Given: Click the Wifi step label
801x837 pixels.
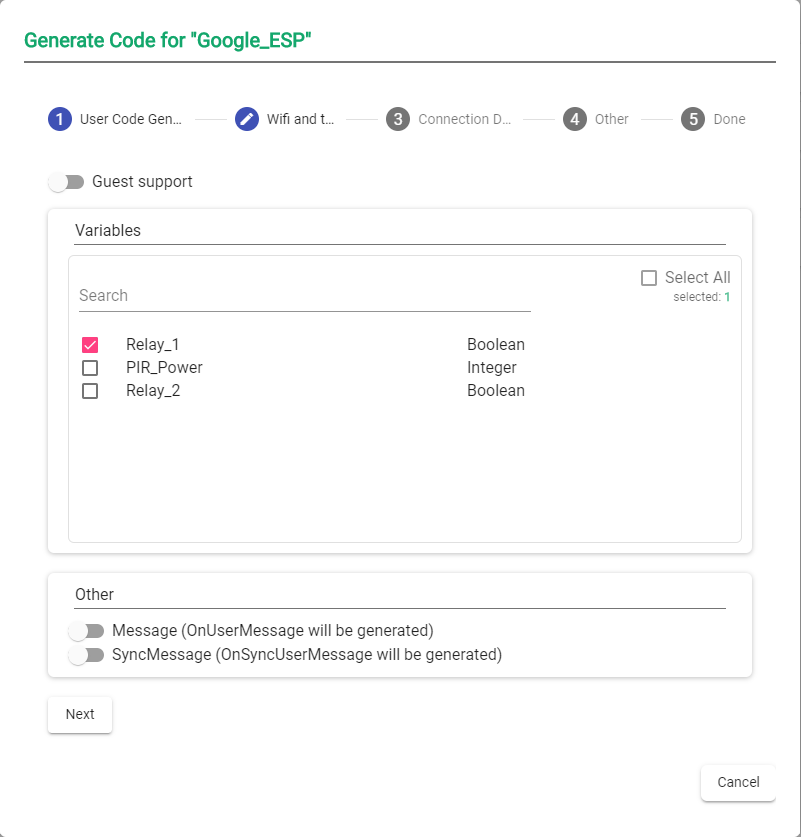Looking at the screenshot, I should pos(300,119).
